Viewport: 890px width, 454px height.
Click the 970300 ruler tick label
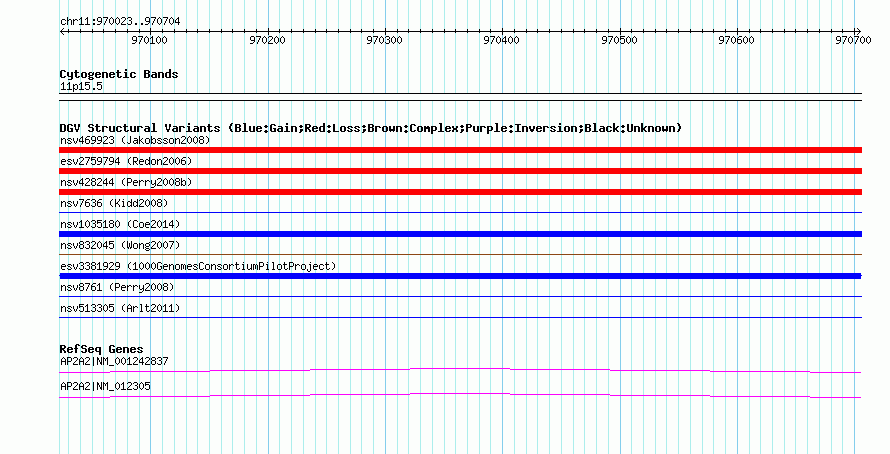pos(384,41)
